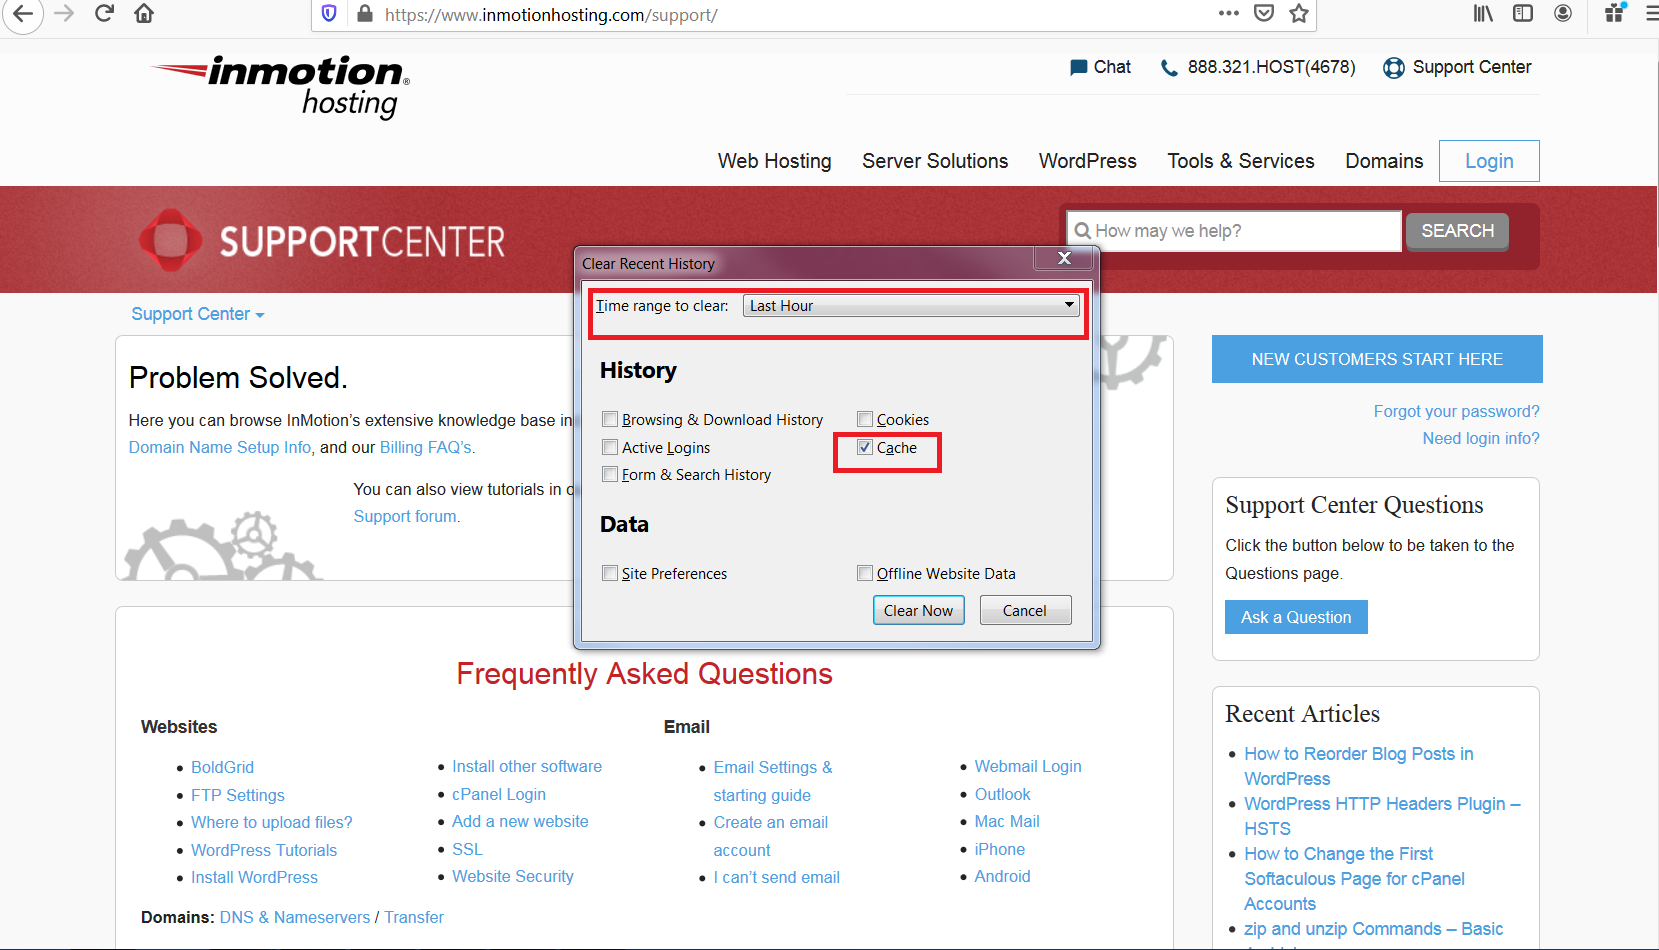The image size is (1659, 950).
Task: Open the Install WordPress link
Action: point(254,877)
